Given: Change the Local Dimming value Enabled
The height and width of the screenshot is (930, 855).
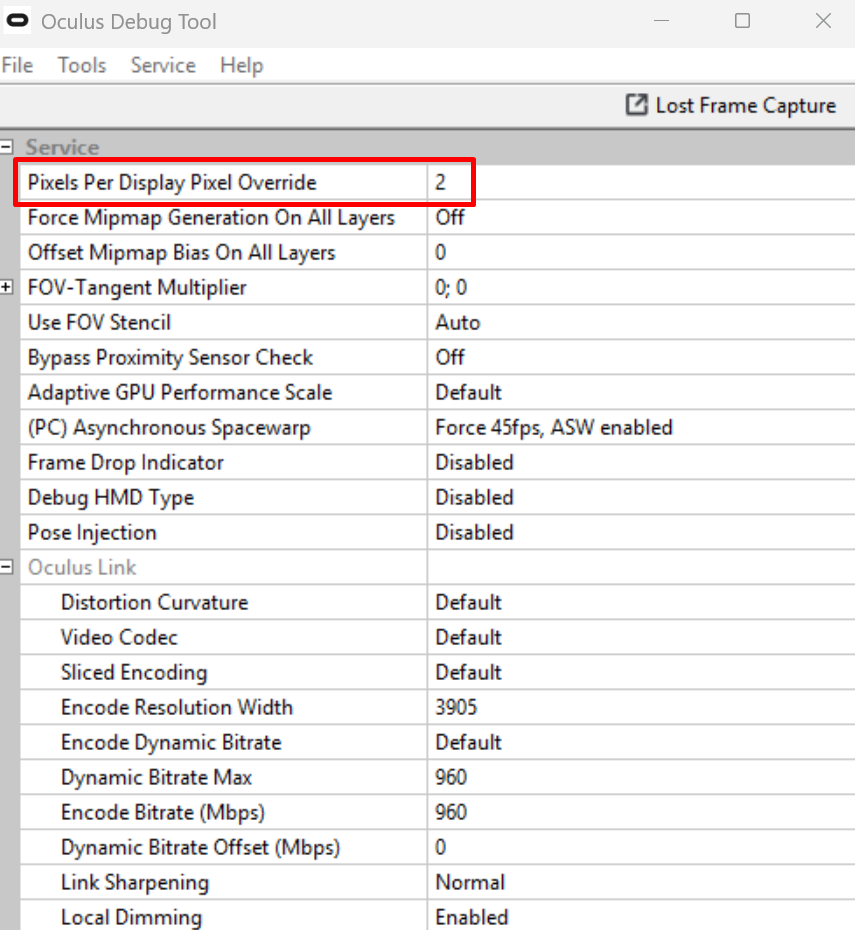Looking at the screenshot, I should coord(640,916).
